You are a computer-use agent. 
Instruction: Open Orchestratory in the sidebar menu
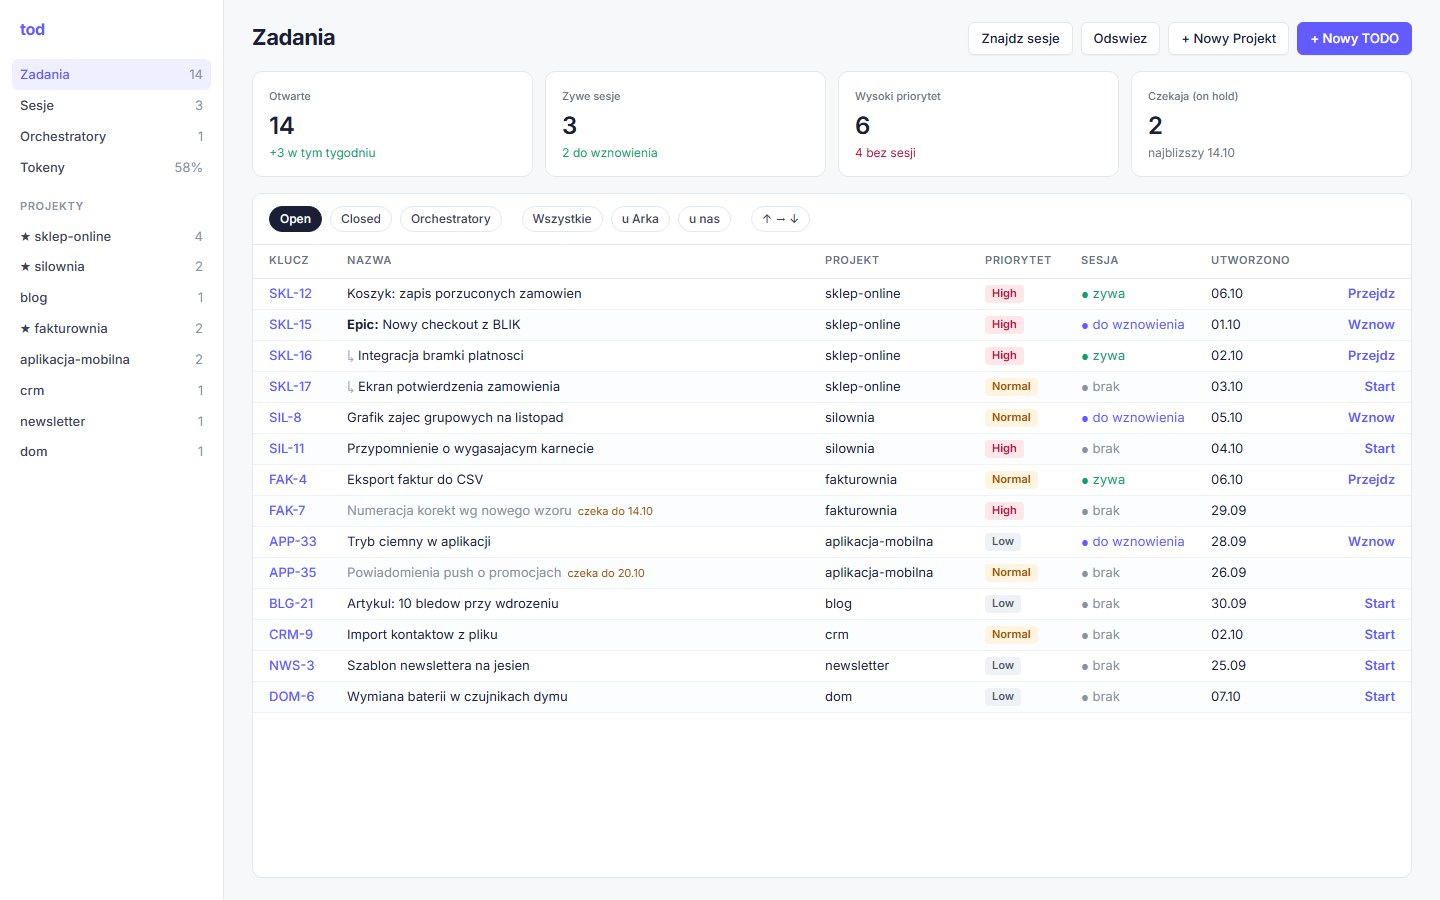pos(111,136)
